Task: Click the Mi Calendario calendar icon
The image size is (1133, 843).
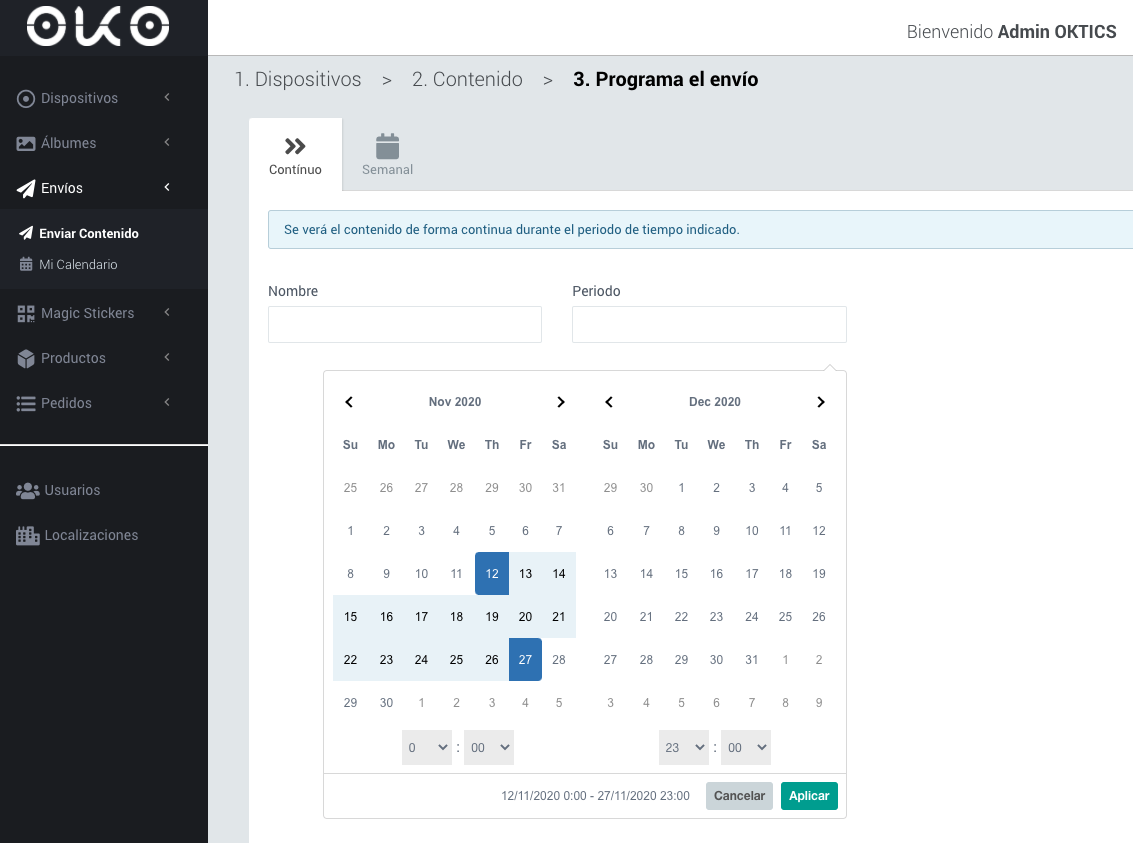Action: tap(26, 264)
